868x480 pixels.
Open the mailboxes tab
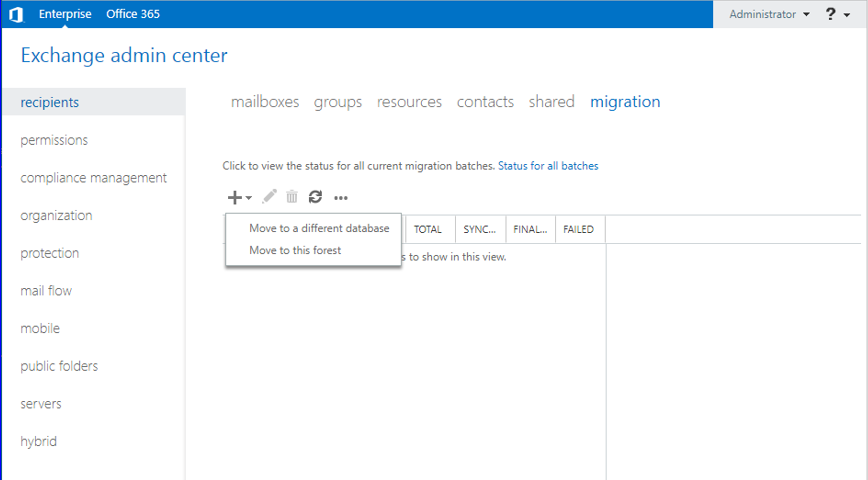pos(265,102)
